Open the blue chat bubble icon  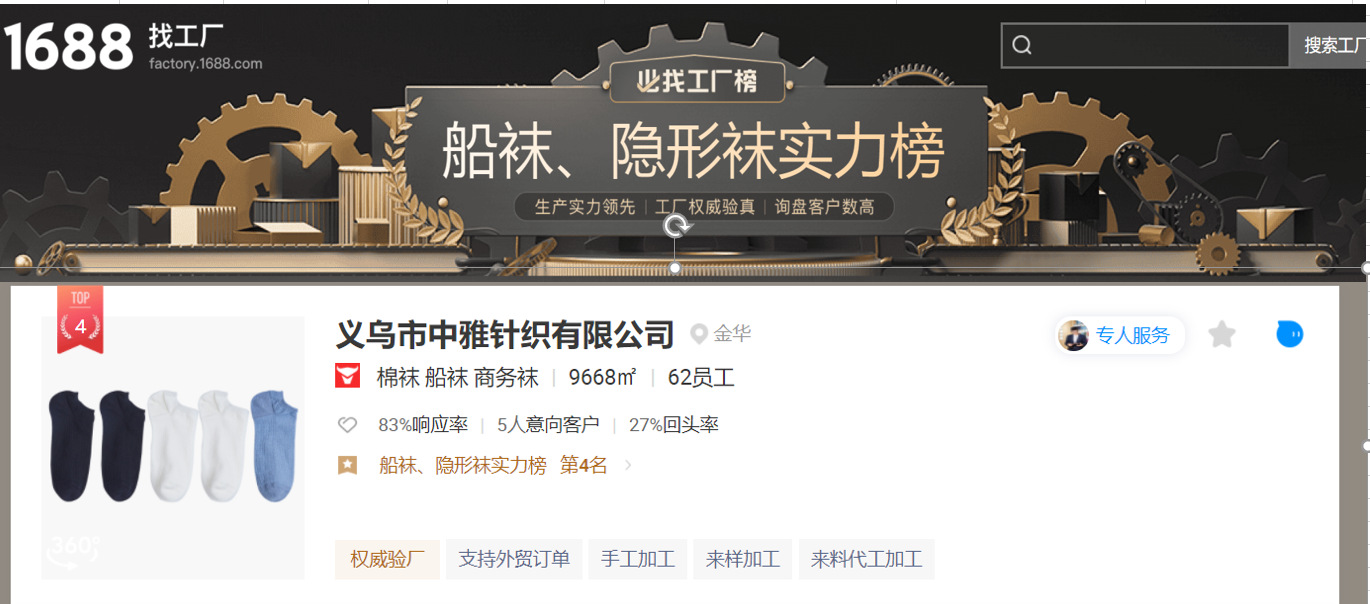click(1290, 334)
